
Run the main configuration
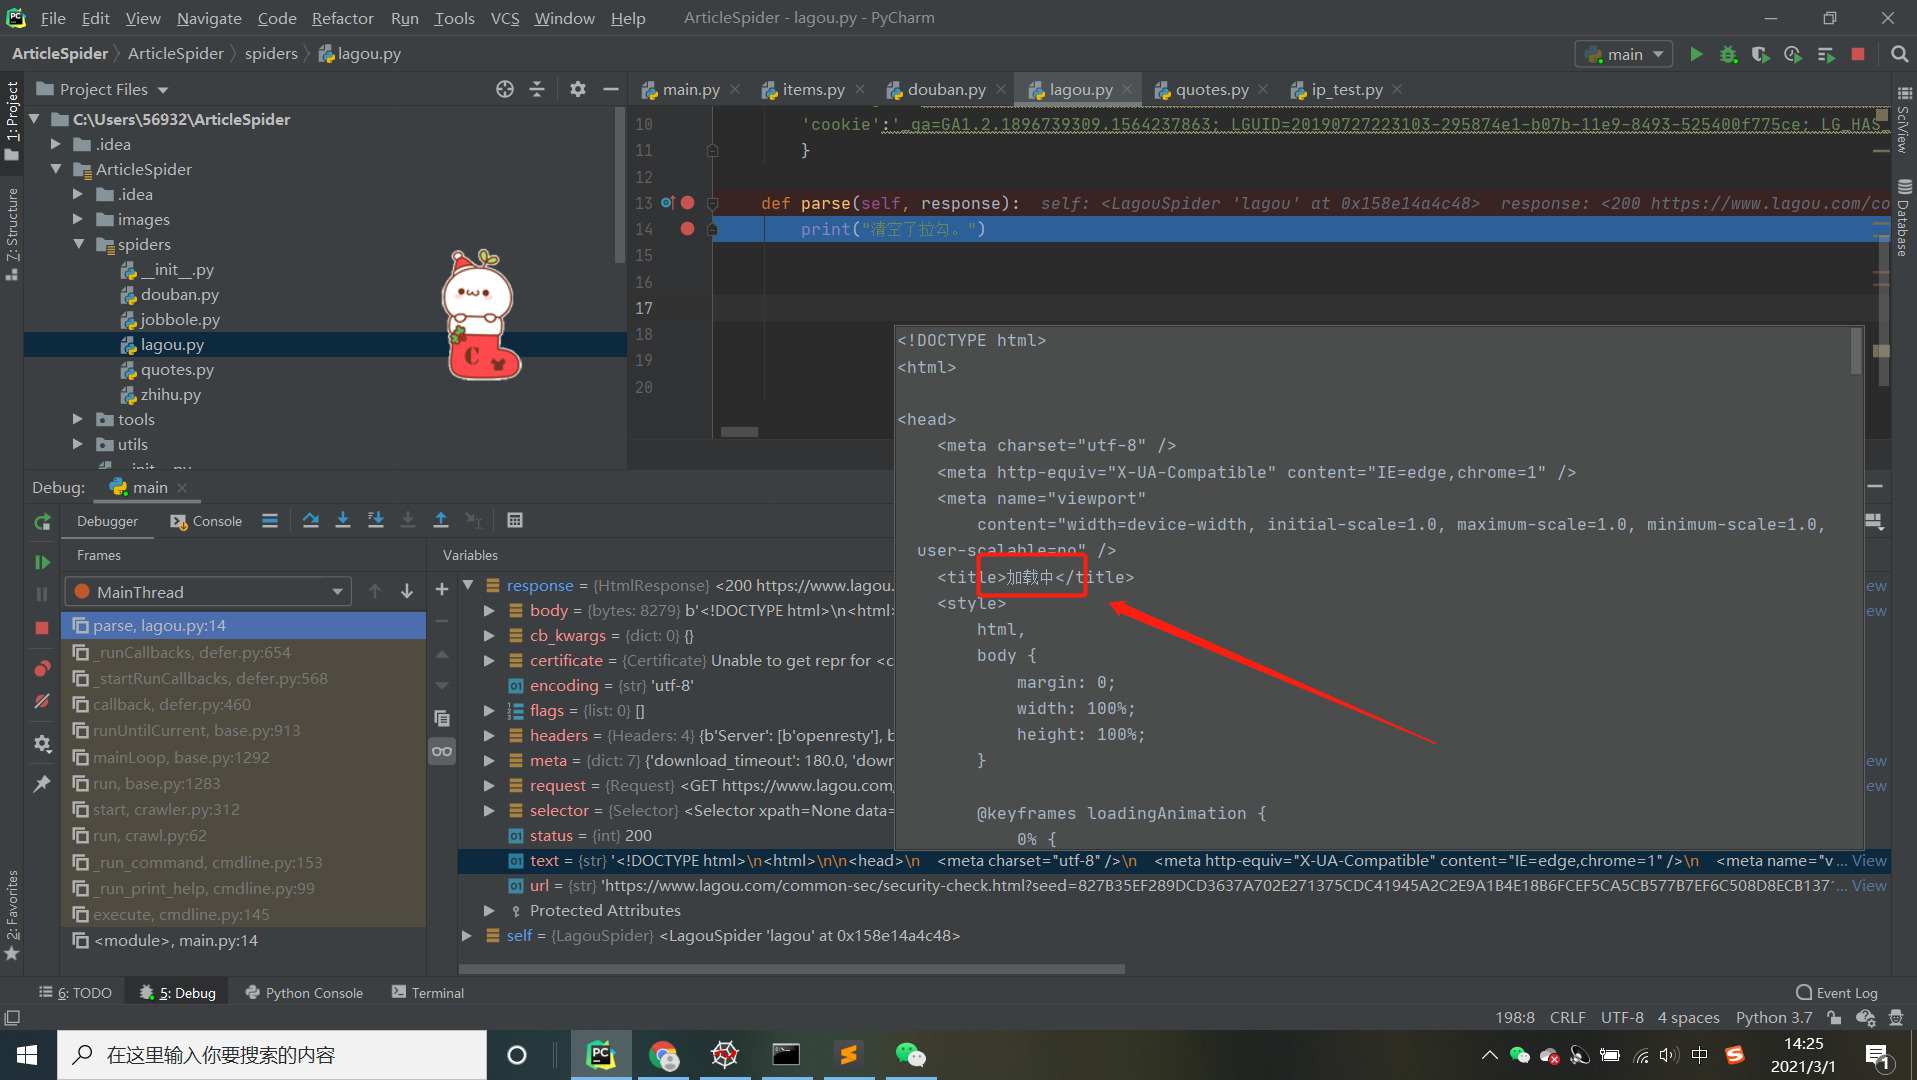(1696, 54)
